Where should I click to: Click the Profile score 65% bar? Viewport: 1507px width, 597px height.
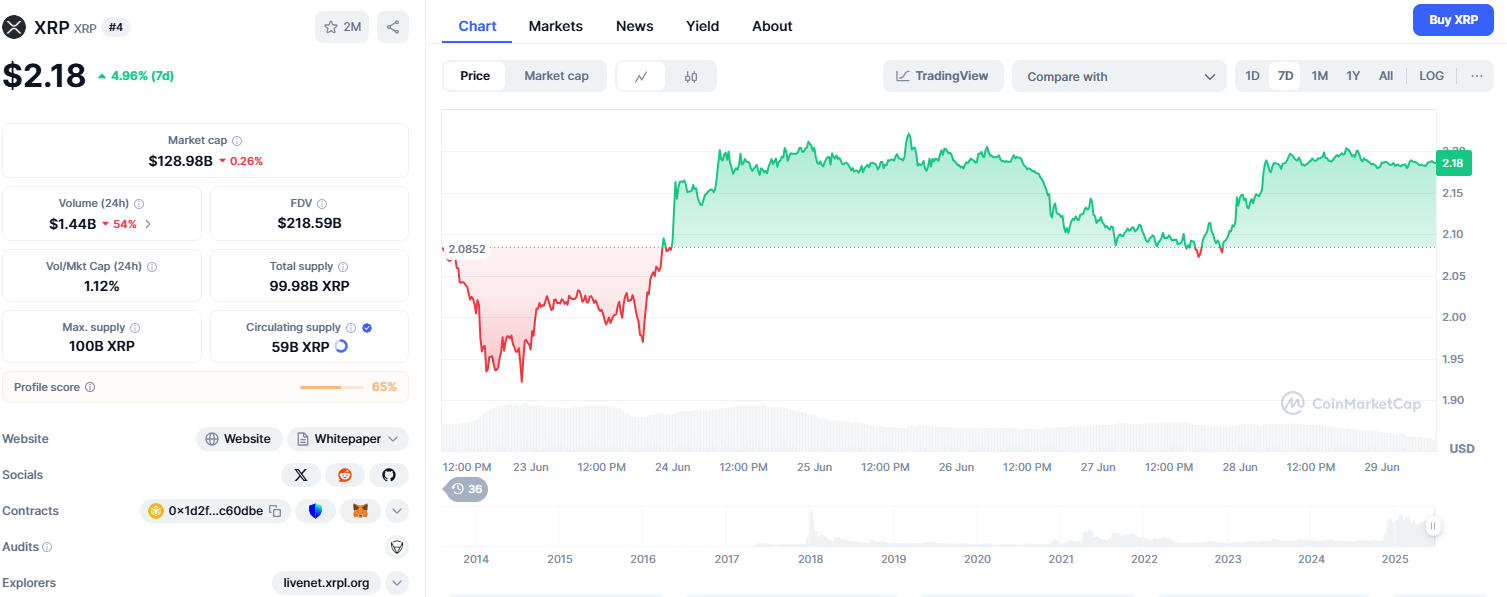point(333,387)
